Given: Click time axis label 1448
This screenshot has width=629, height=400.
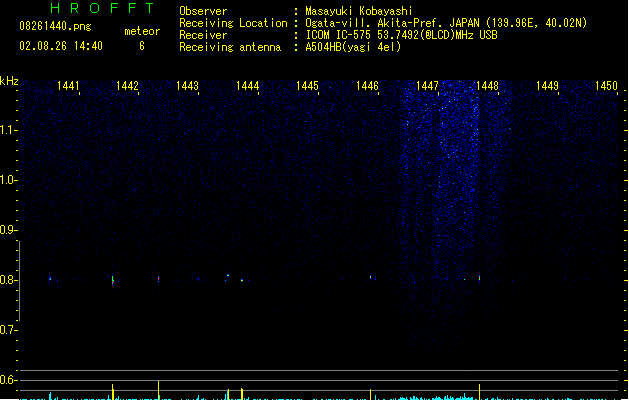Looking at the screenshot, I should coord(487,86).
